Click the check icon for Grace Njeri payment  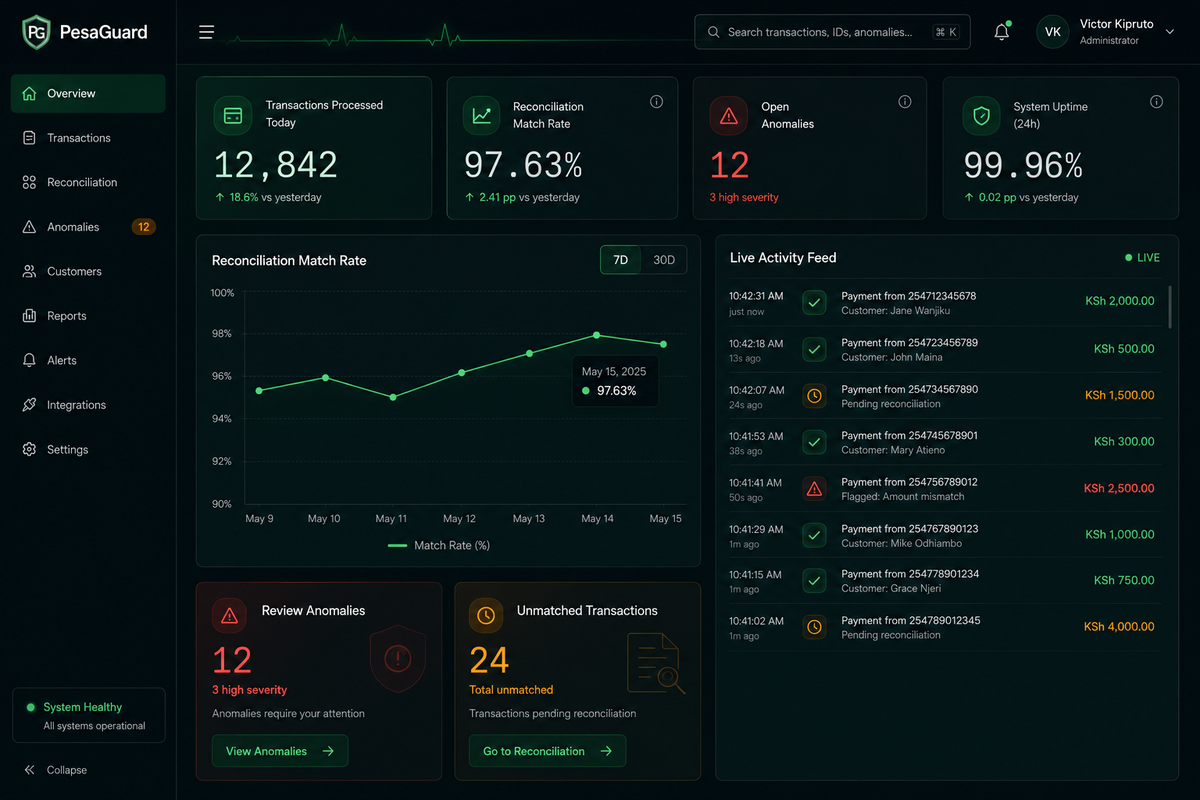pos(815,580)
